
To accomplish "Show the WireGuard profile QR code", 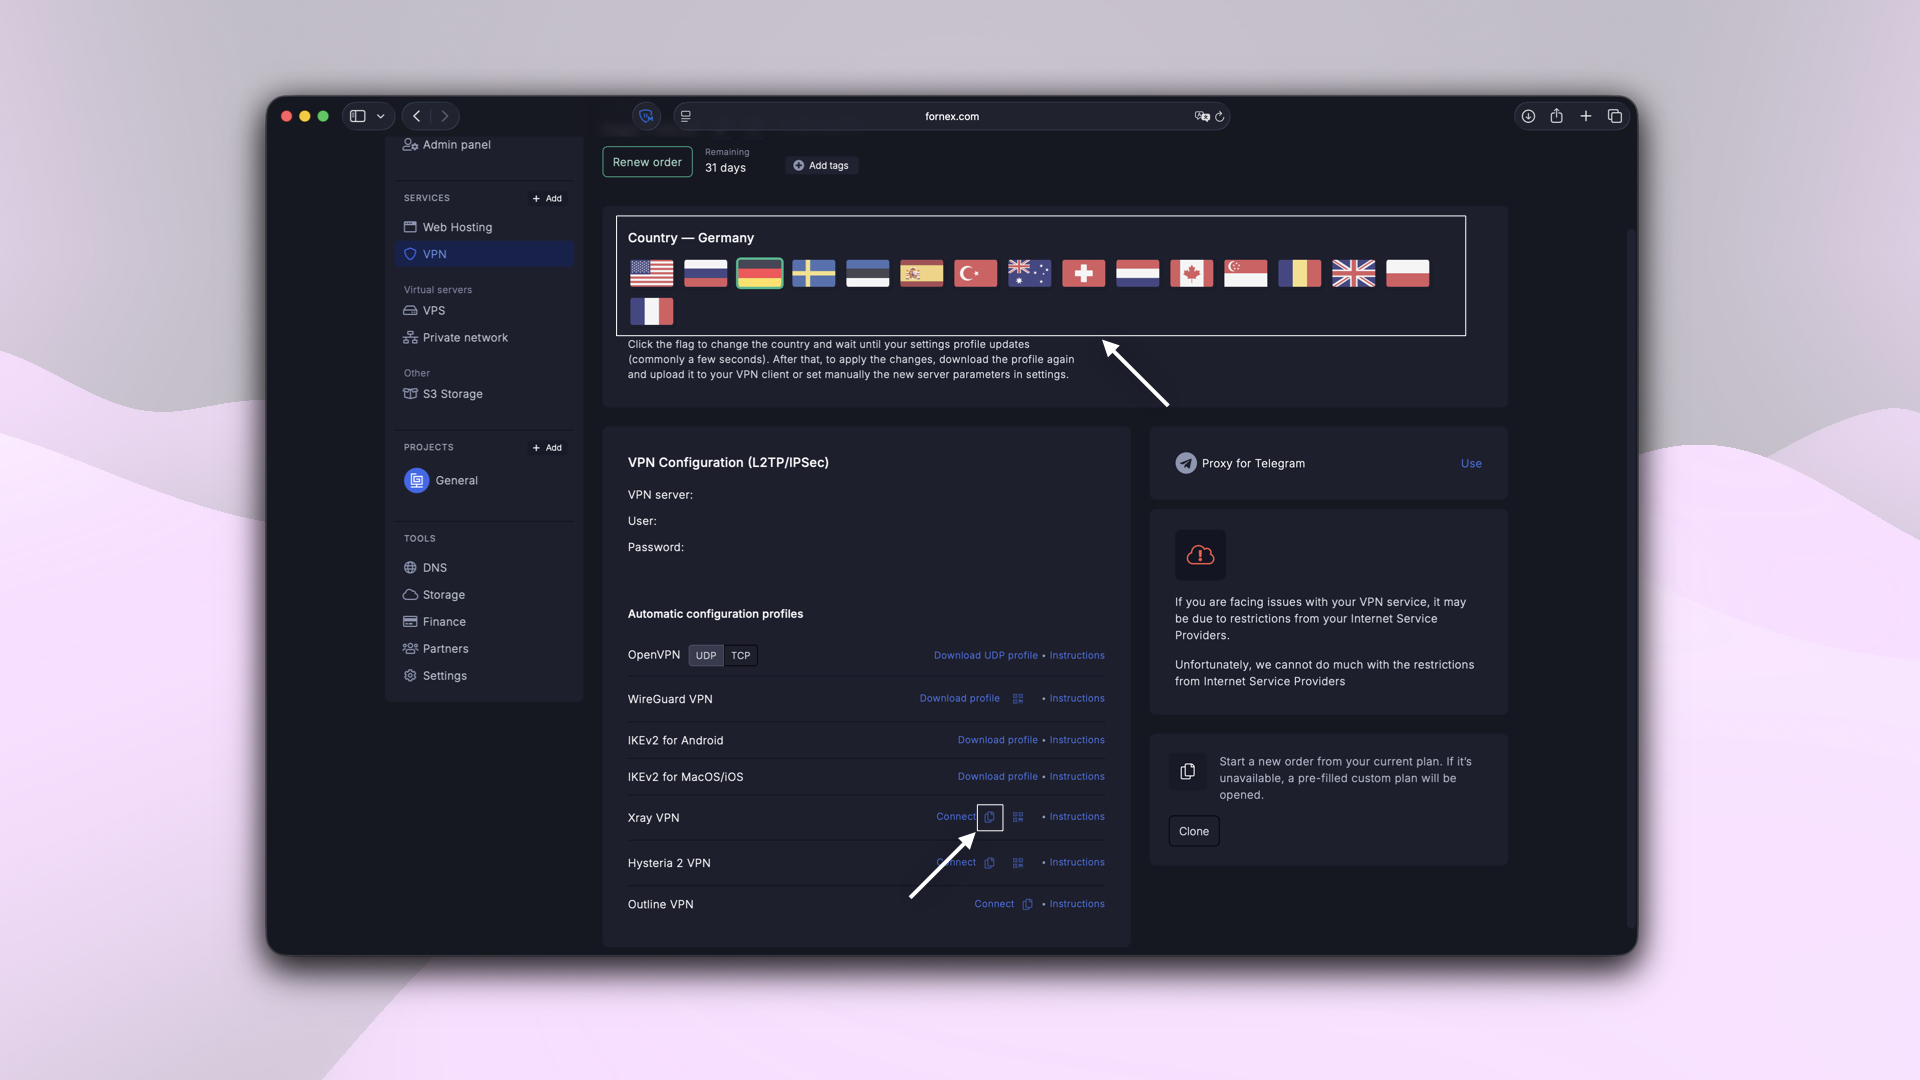I will tap(1018, 698).
